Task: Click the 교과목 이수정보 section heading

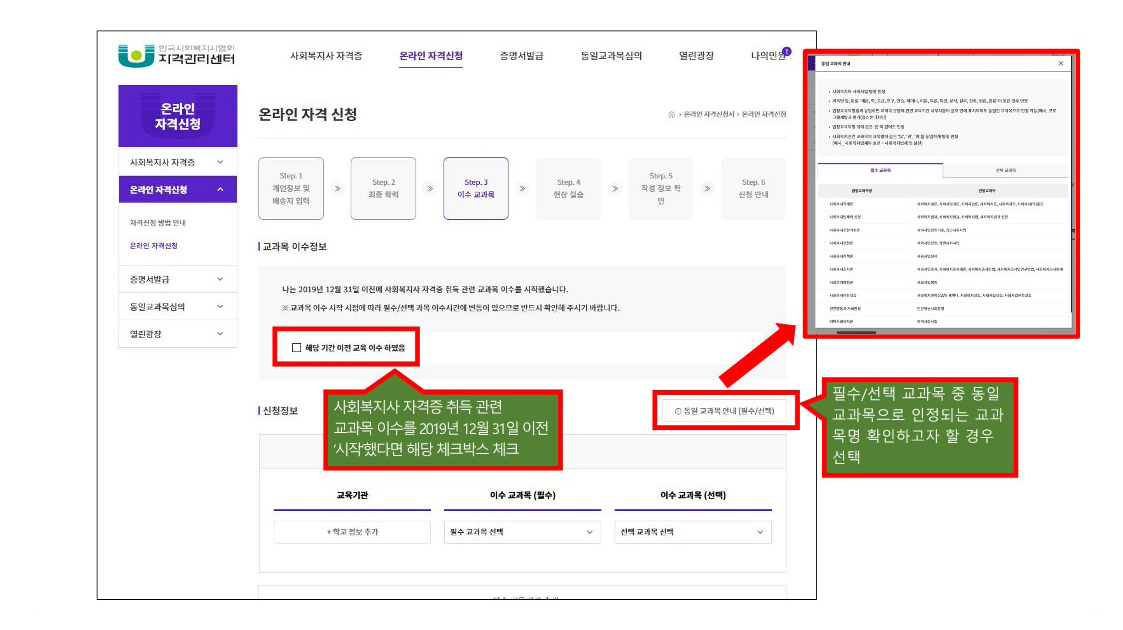Action: (x=294, y=246)
